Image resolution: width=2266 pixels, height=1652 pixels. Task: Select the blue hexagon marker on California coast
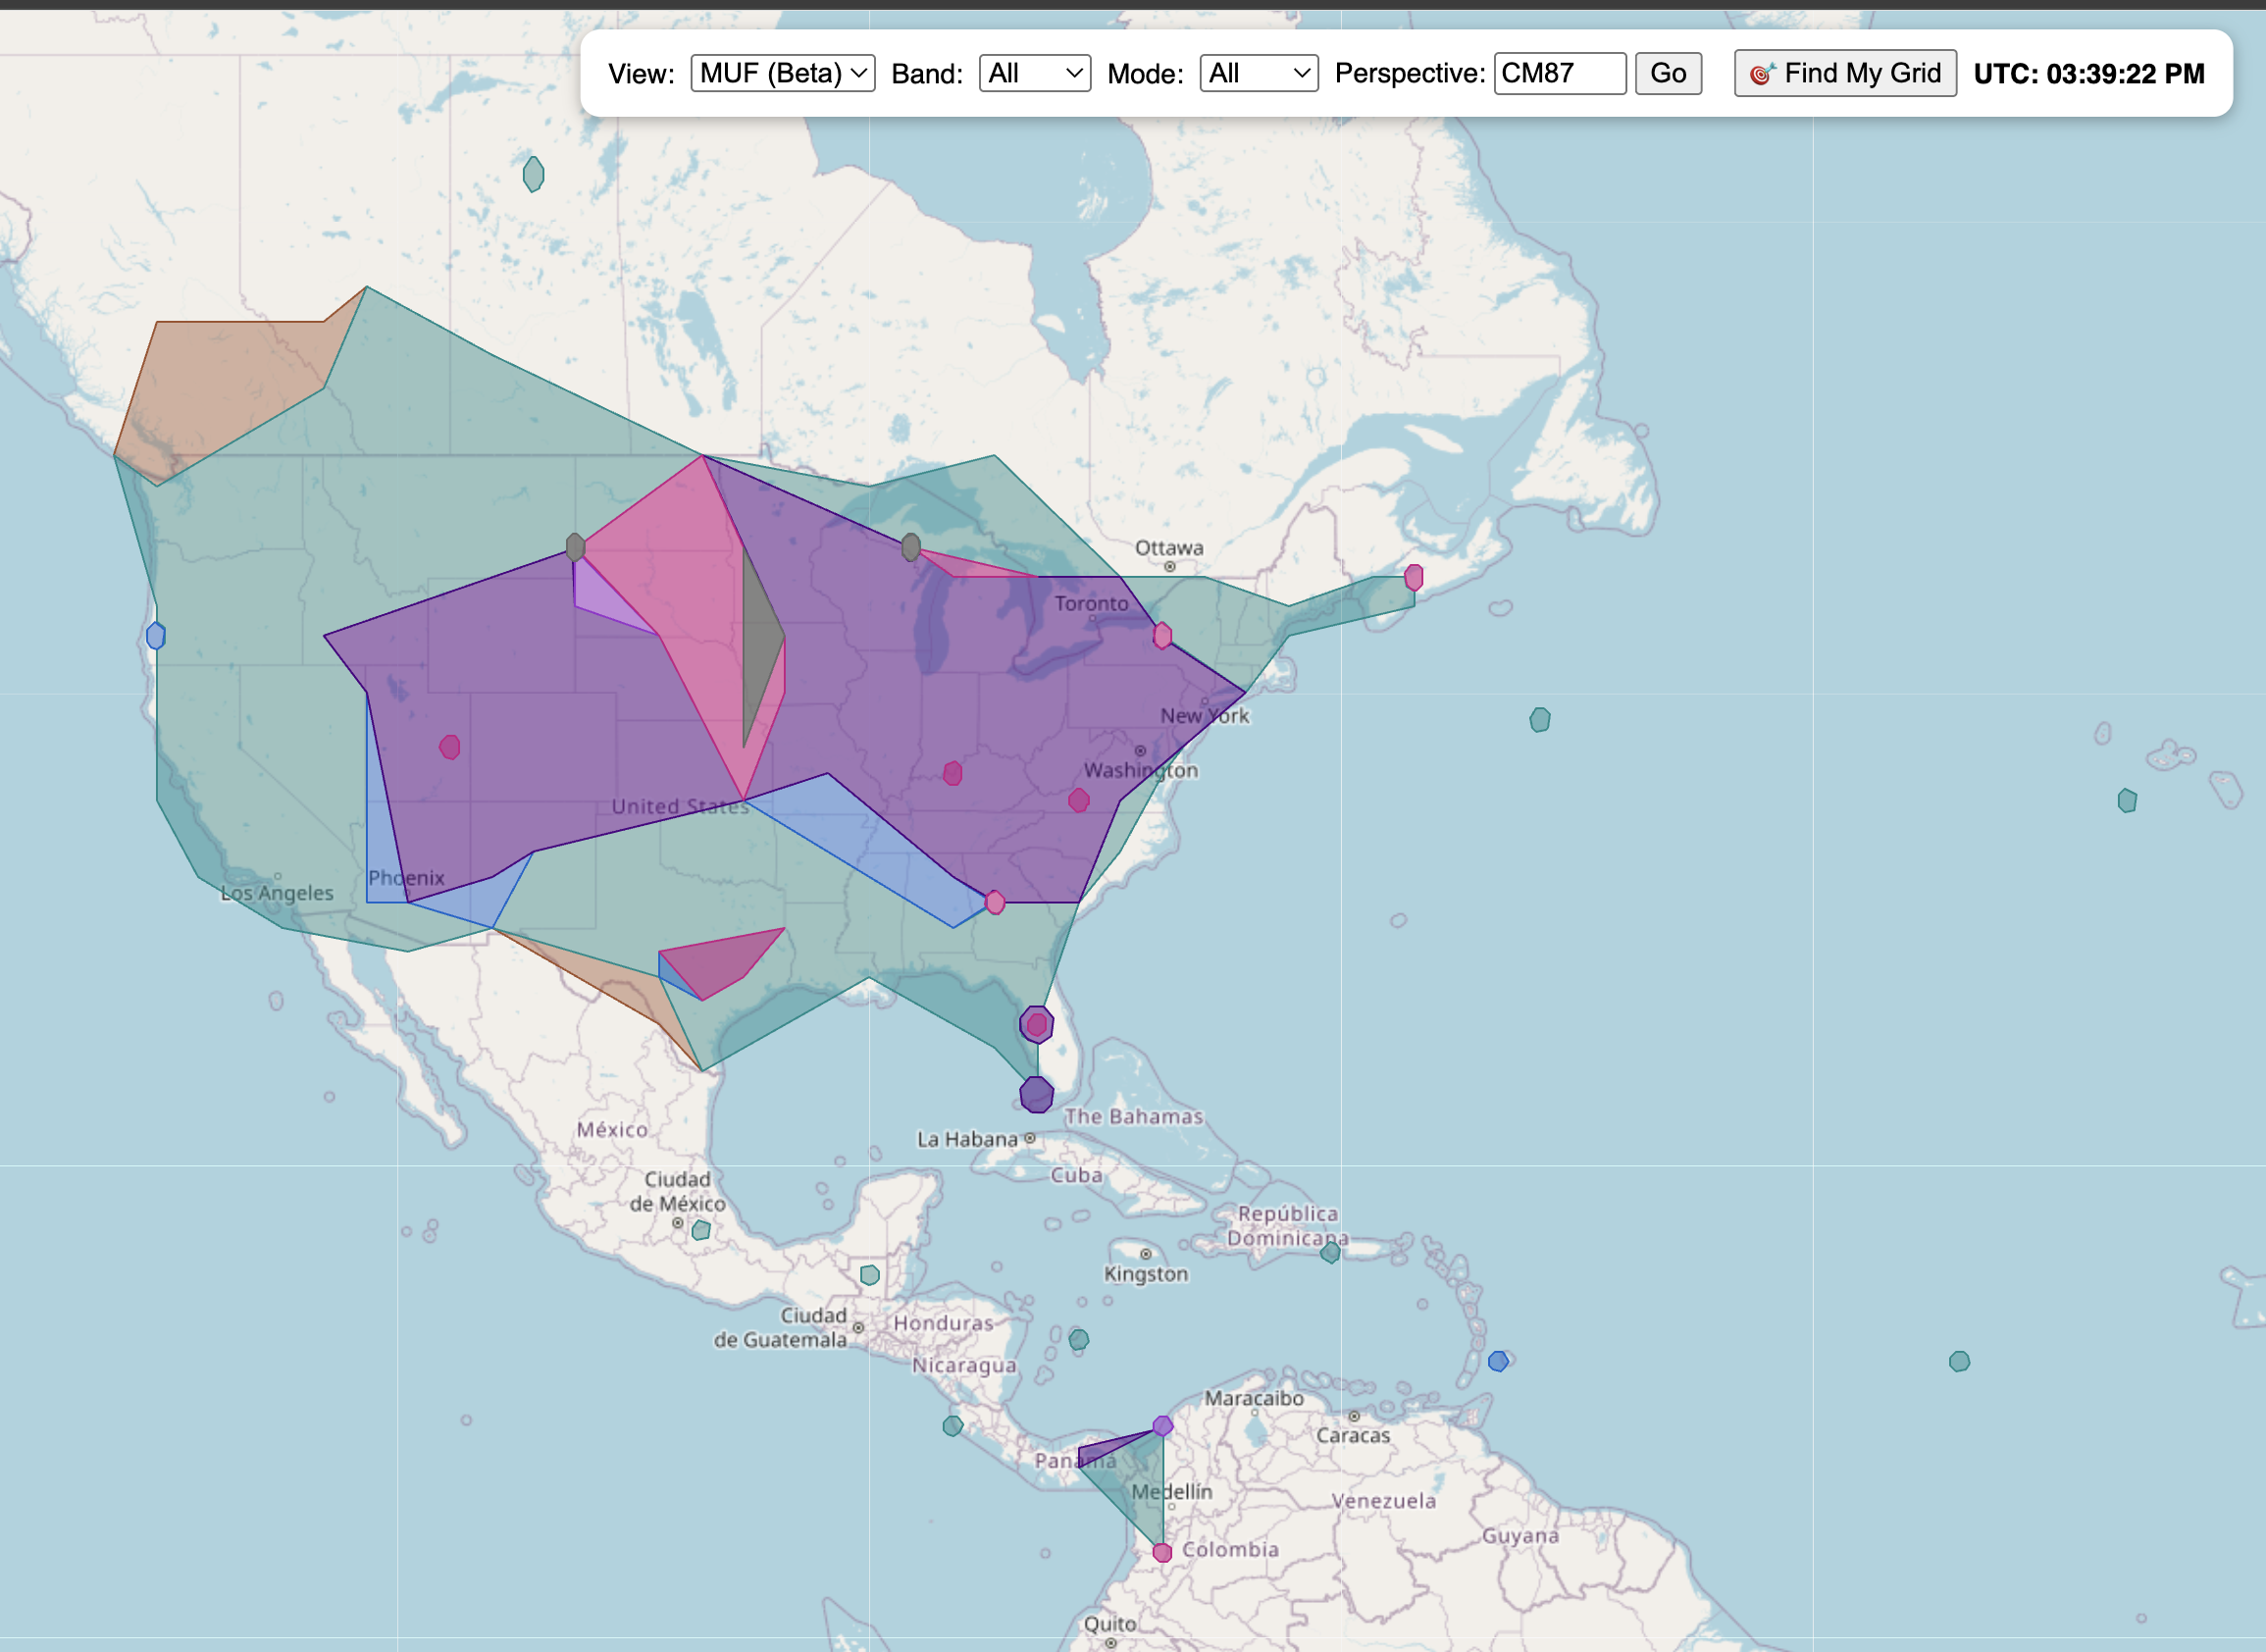[x=156, y=635]
